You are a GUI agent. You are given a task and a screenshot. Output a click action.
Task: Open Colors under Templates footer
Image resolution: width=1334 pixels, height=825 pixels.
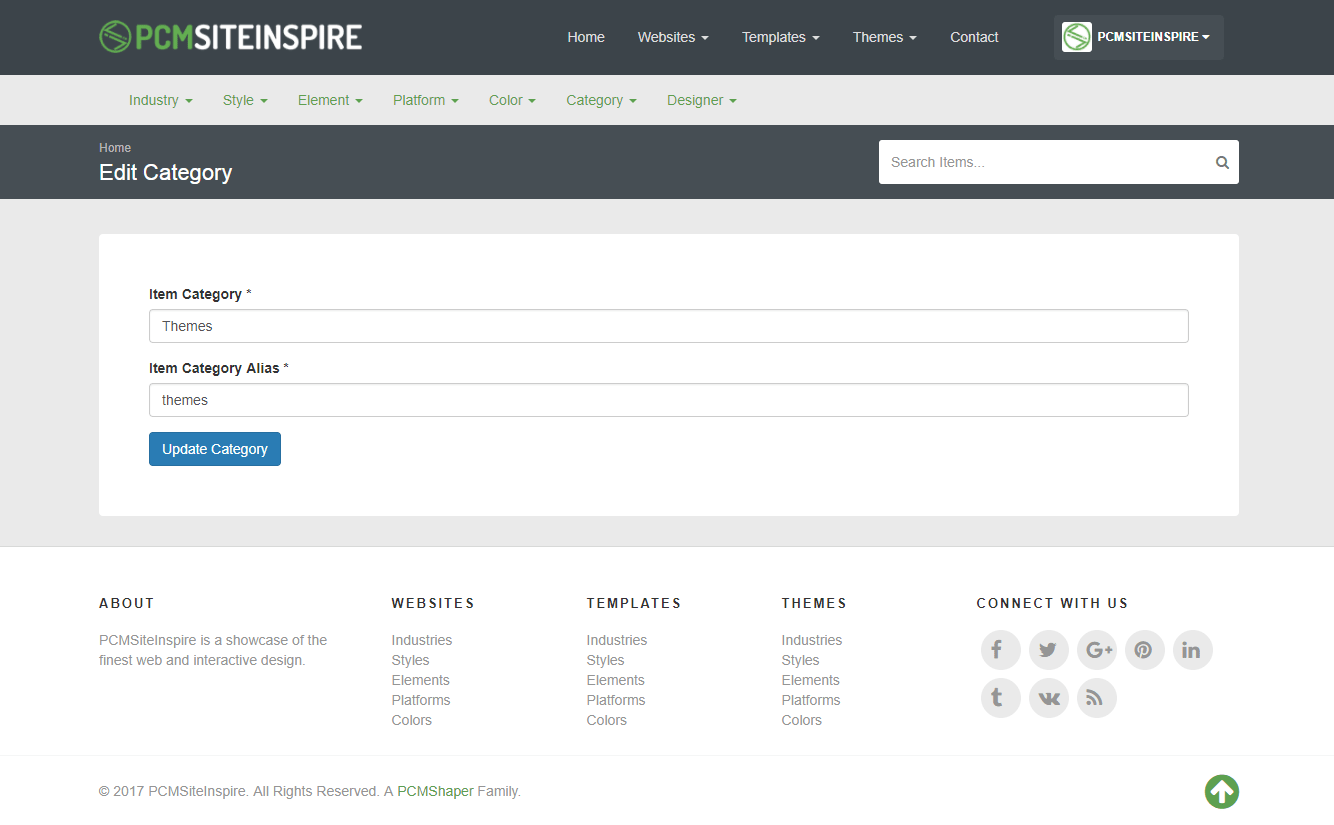coord(607,720)
